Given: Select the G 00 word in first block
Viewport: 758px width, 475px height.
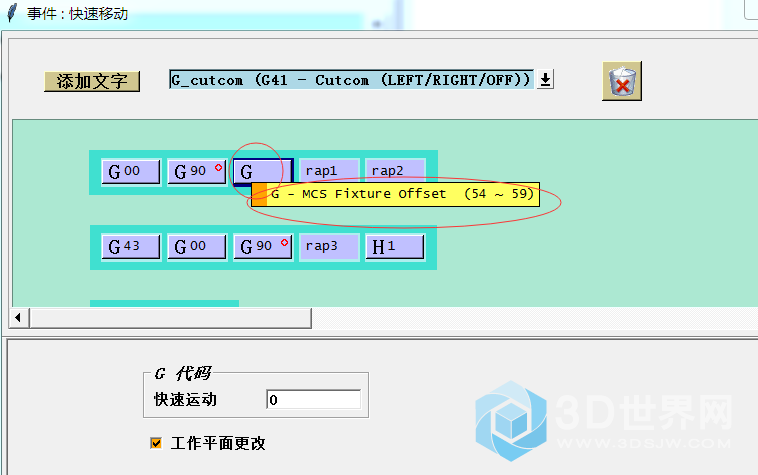Looking at the screenshot, I should click(131, 172).
